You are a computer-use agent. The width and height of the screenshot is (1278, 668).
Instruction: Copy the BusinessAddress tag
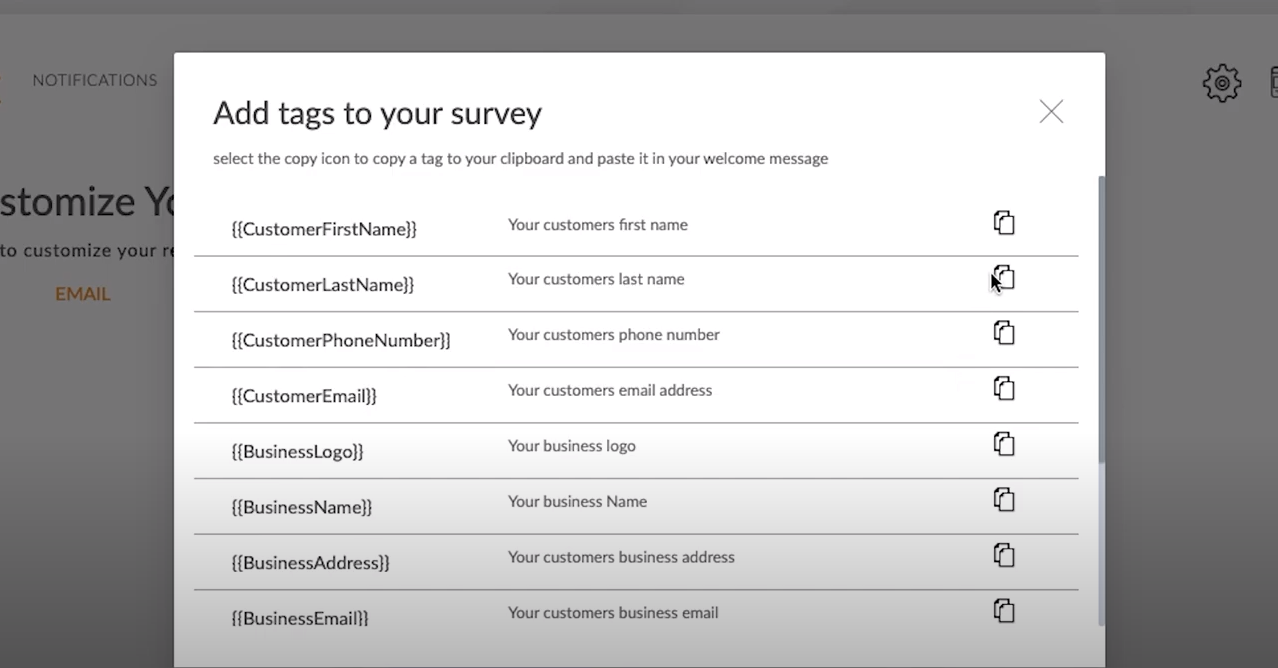[1004, 555]
